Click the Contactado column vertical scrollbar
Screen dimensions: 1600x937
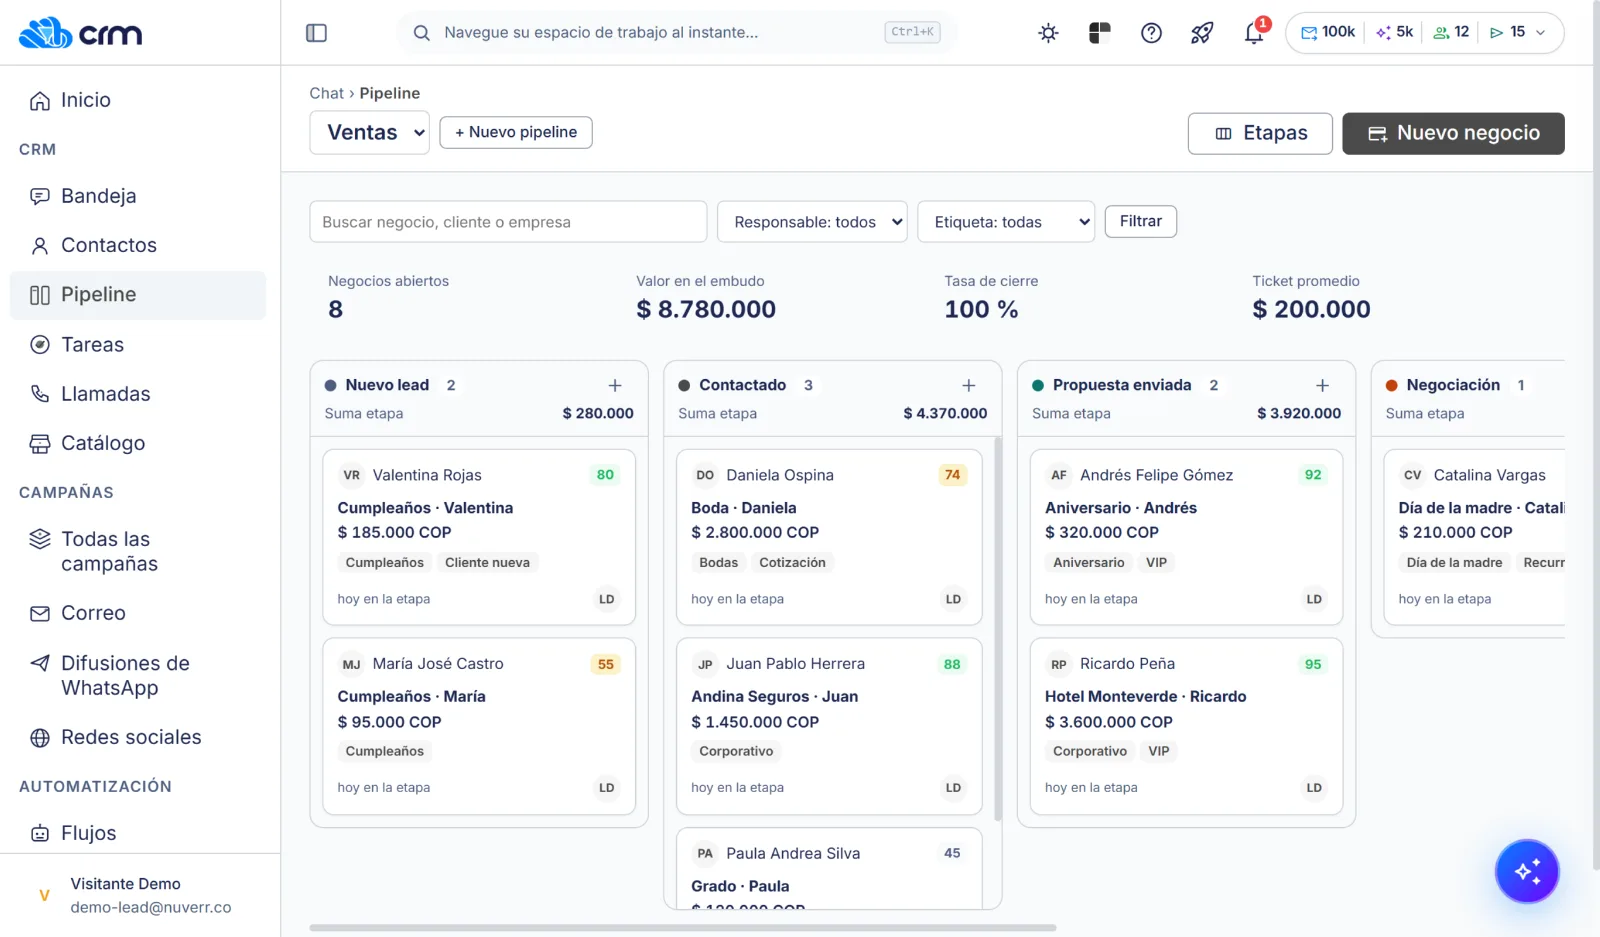coord(997,628)
